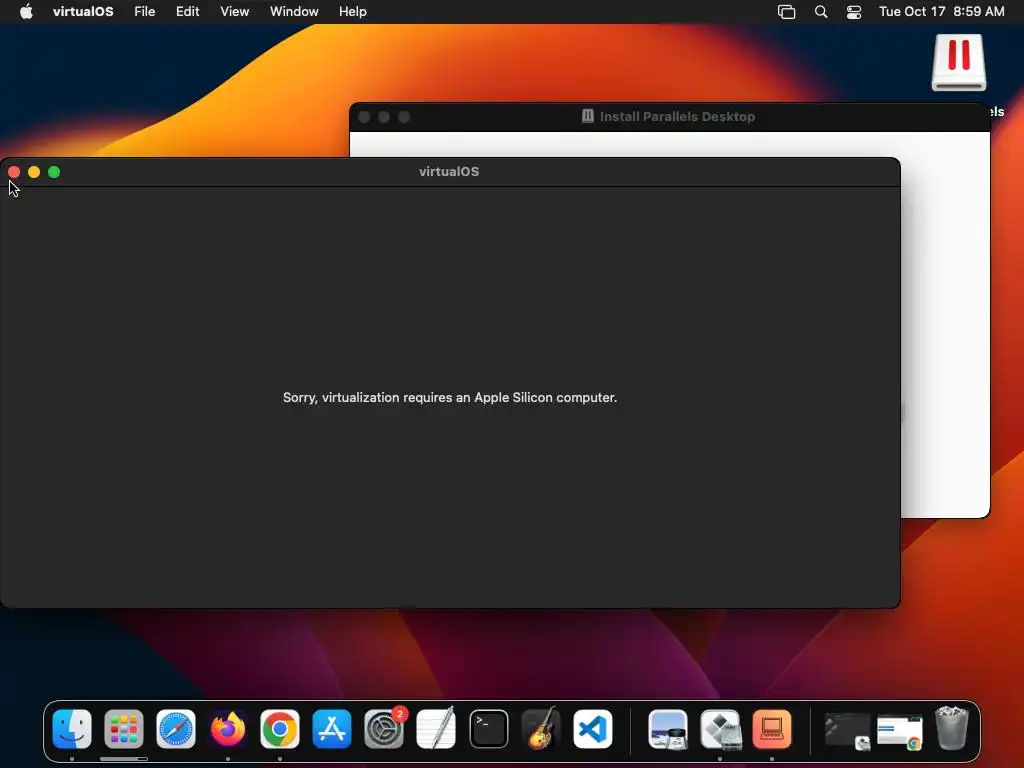Open System Settings with badge 2
The width and height of the screenshot is (1024, 768).
click(x=384, y=729)
